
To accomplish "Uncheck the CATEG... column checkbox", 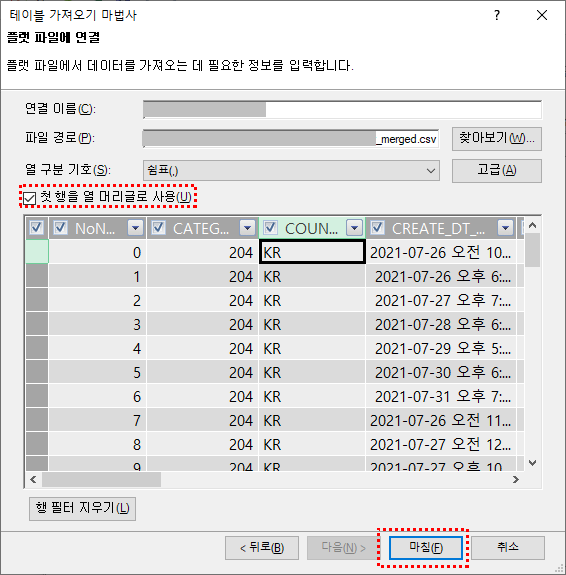I will (158, 228).
